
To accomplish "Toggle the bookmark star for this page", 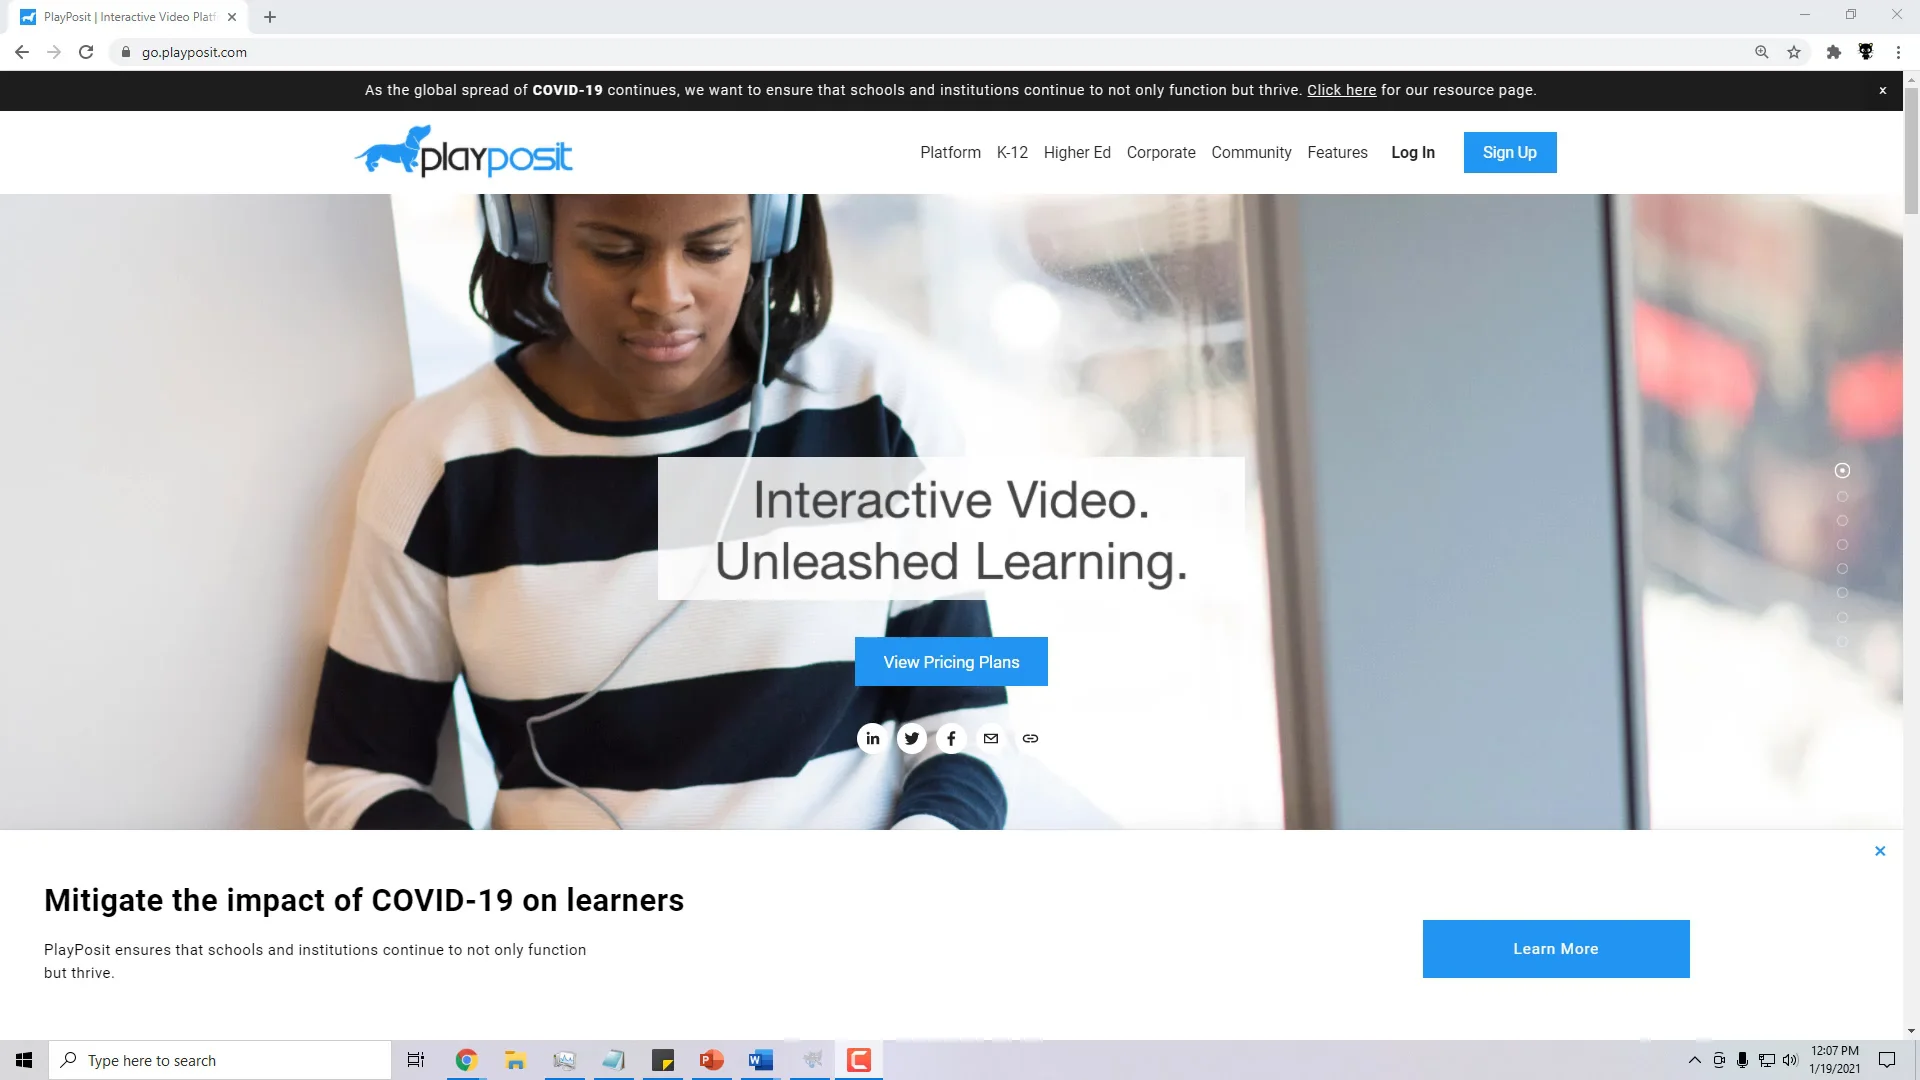I will point(1795,52).
